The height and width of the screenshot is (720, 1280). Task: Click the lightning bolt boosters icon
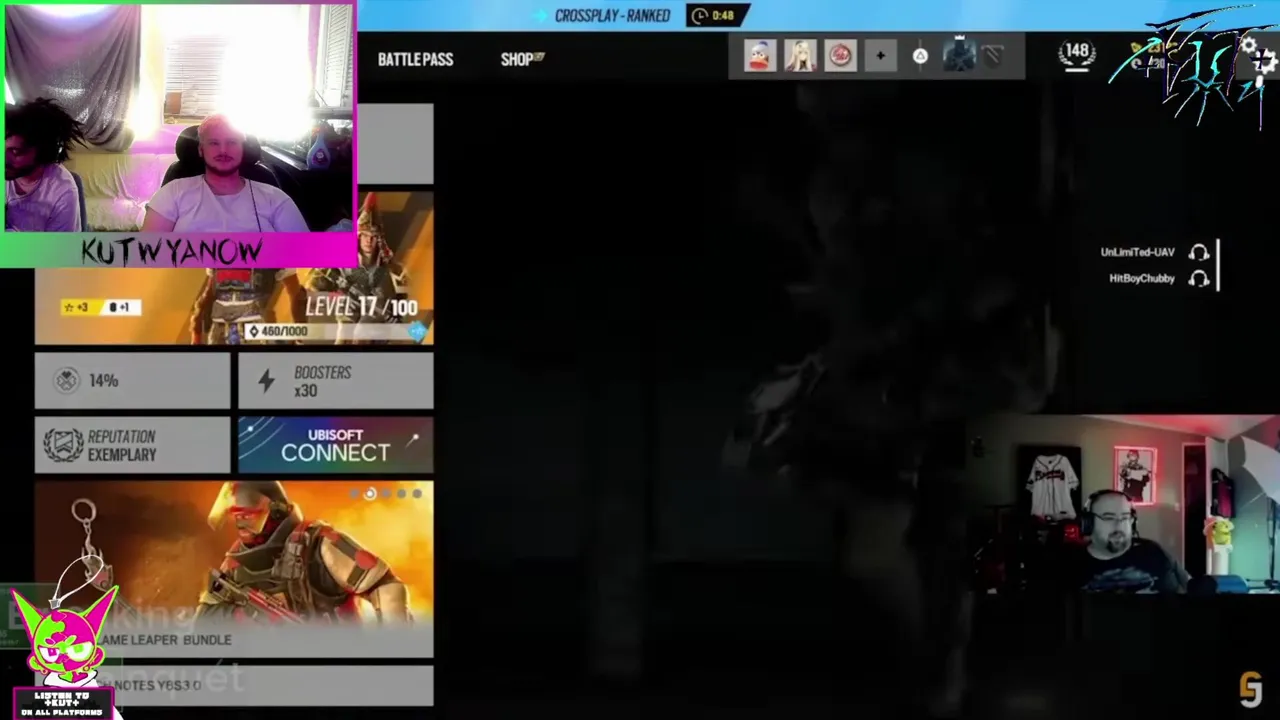click(x=266, y=381)
